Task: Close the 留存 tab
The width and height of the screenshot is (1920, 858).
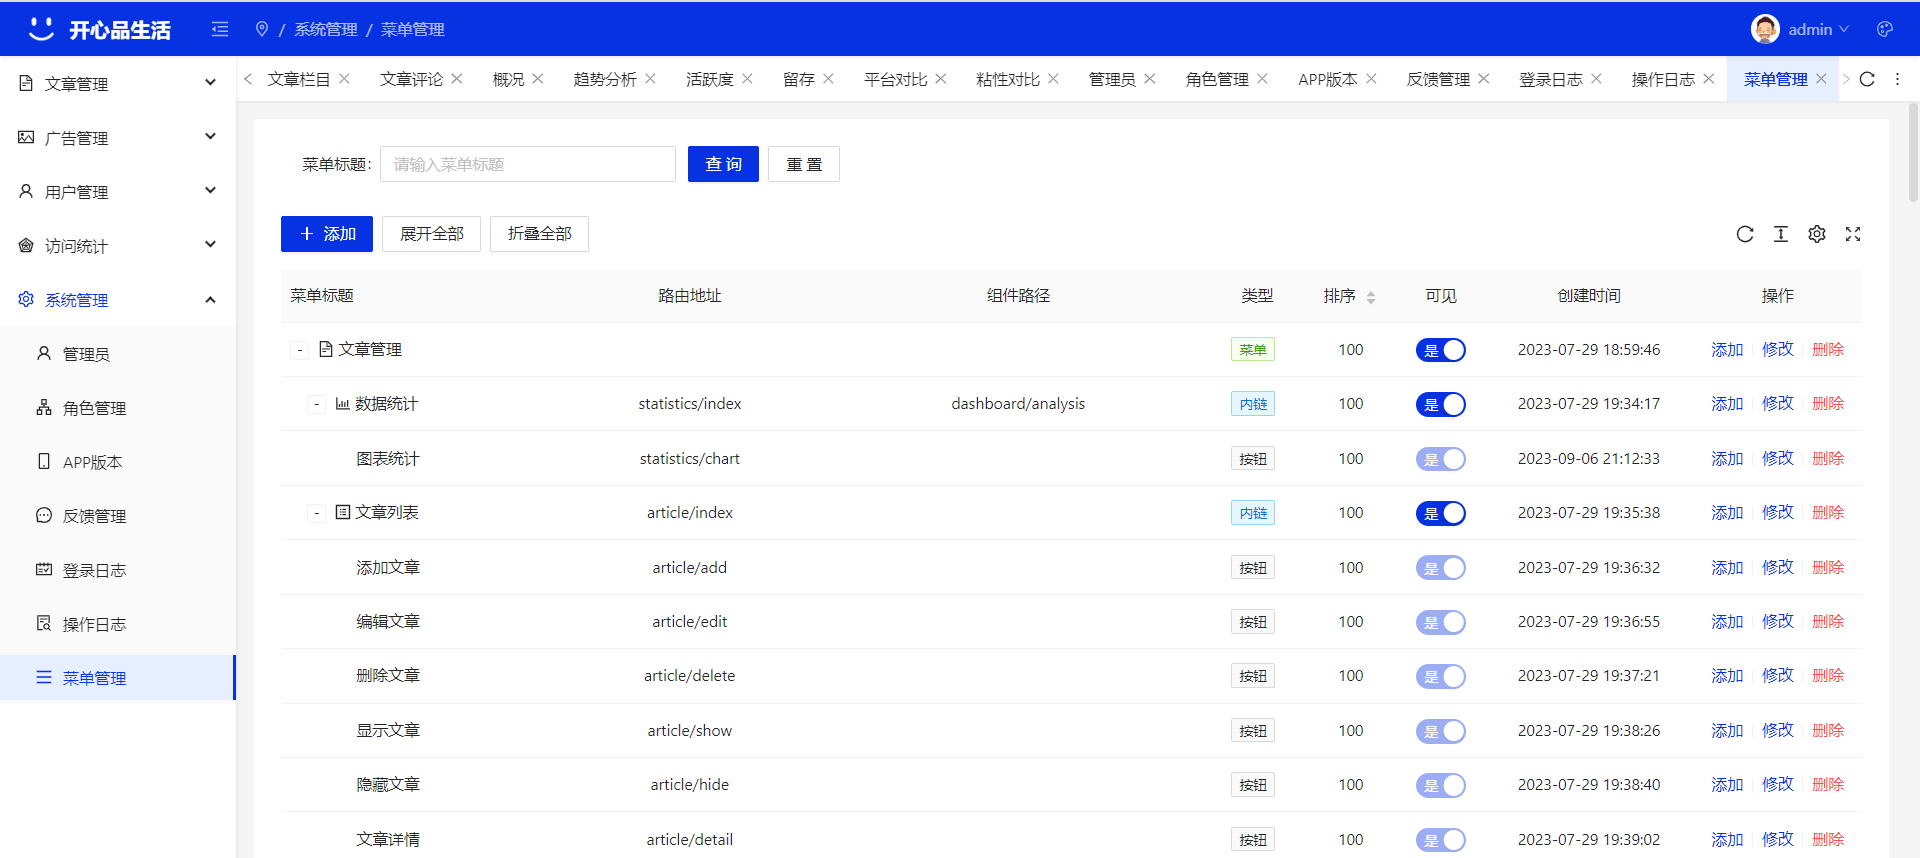Action: point(828,79)
